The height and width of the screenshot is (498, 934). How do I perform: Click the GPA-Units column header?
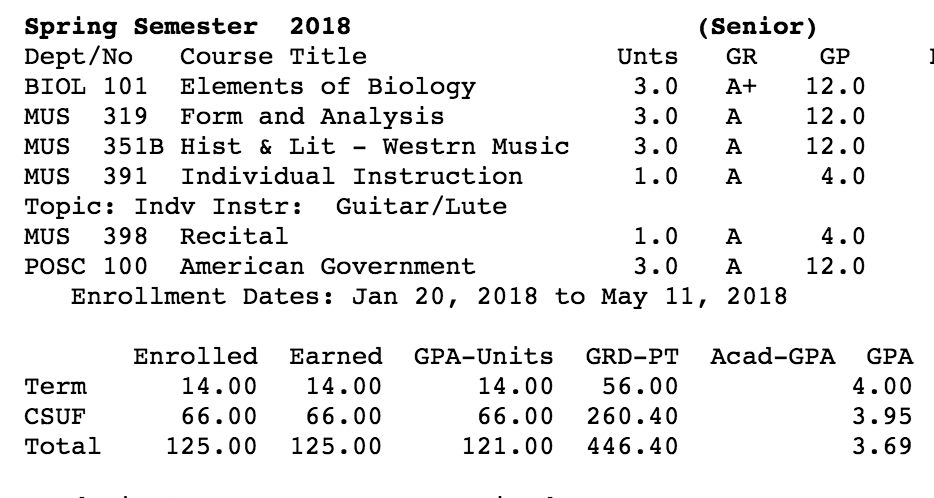coord(484,357)
